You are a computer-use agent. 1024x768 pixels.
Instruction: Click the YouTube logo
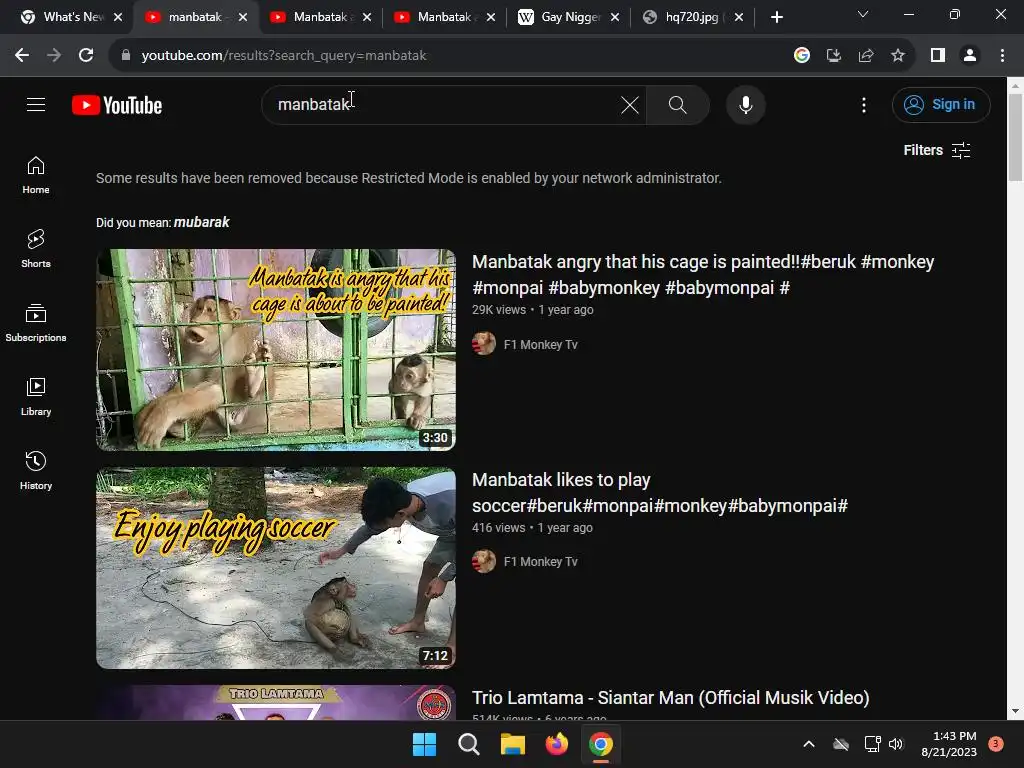(117, 105)
